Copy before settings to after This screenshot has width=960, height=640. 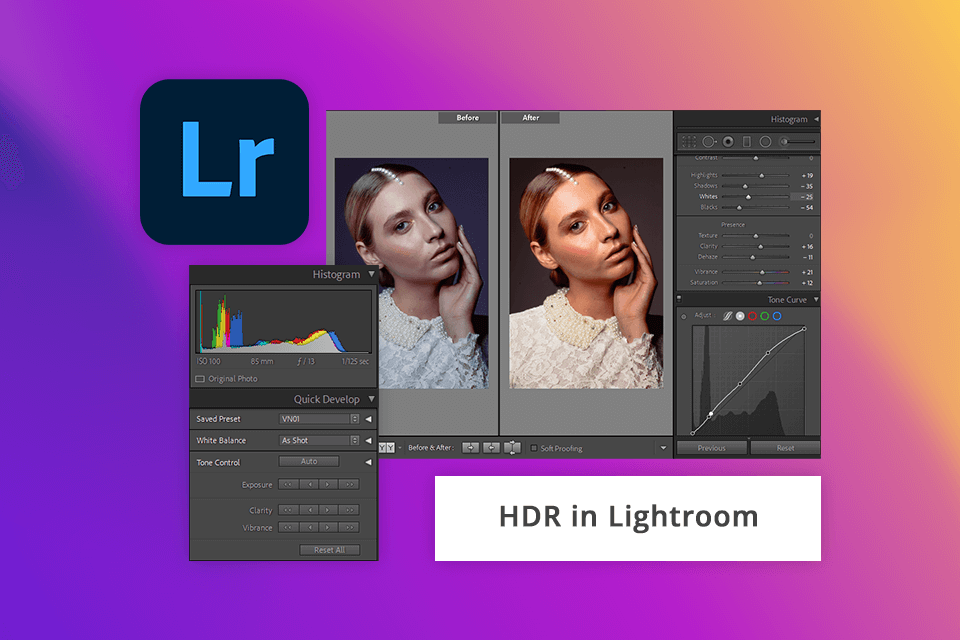(x=470, y=448)
